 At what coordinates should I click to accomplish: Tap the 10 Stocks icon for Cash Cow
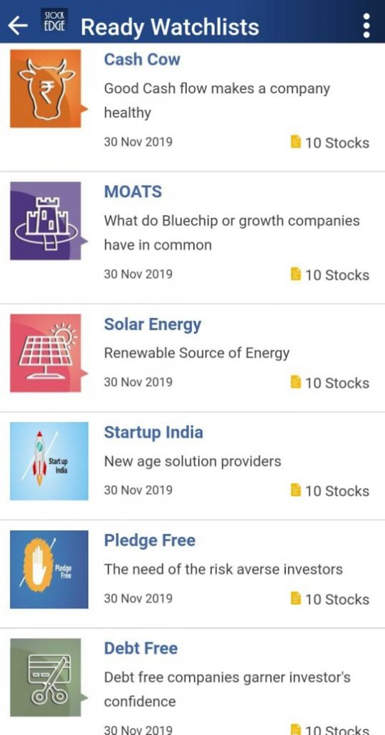295,142
